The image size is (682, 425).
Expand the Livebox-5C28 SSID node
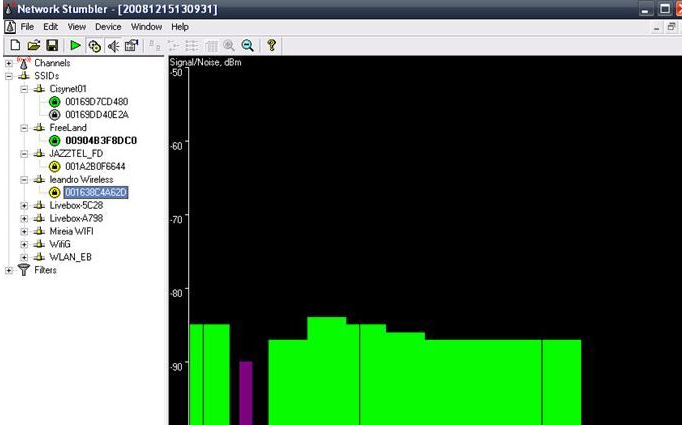pos(25,205)
